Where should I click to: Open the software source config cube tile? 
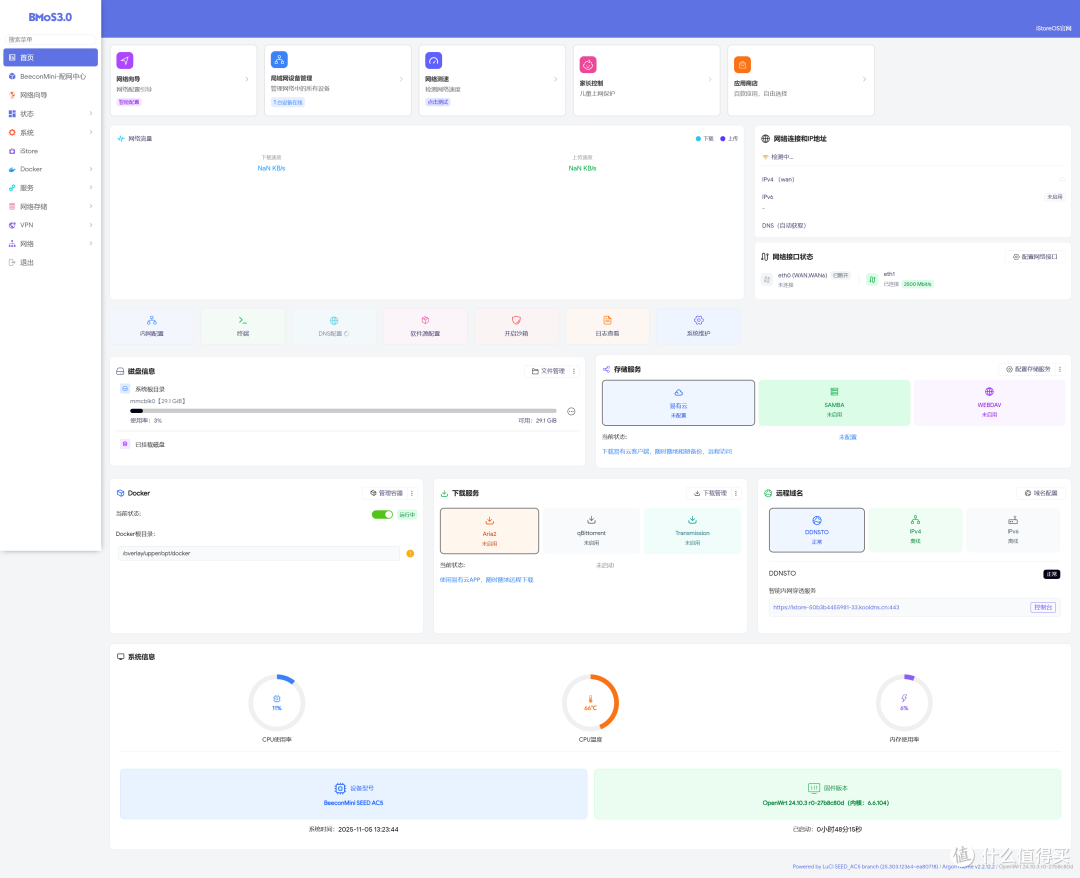point(425,326)
